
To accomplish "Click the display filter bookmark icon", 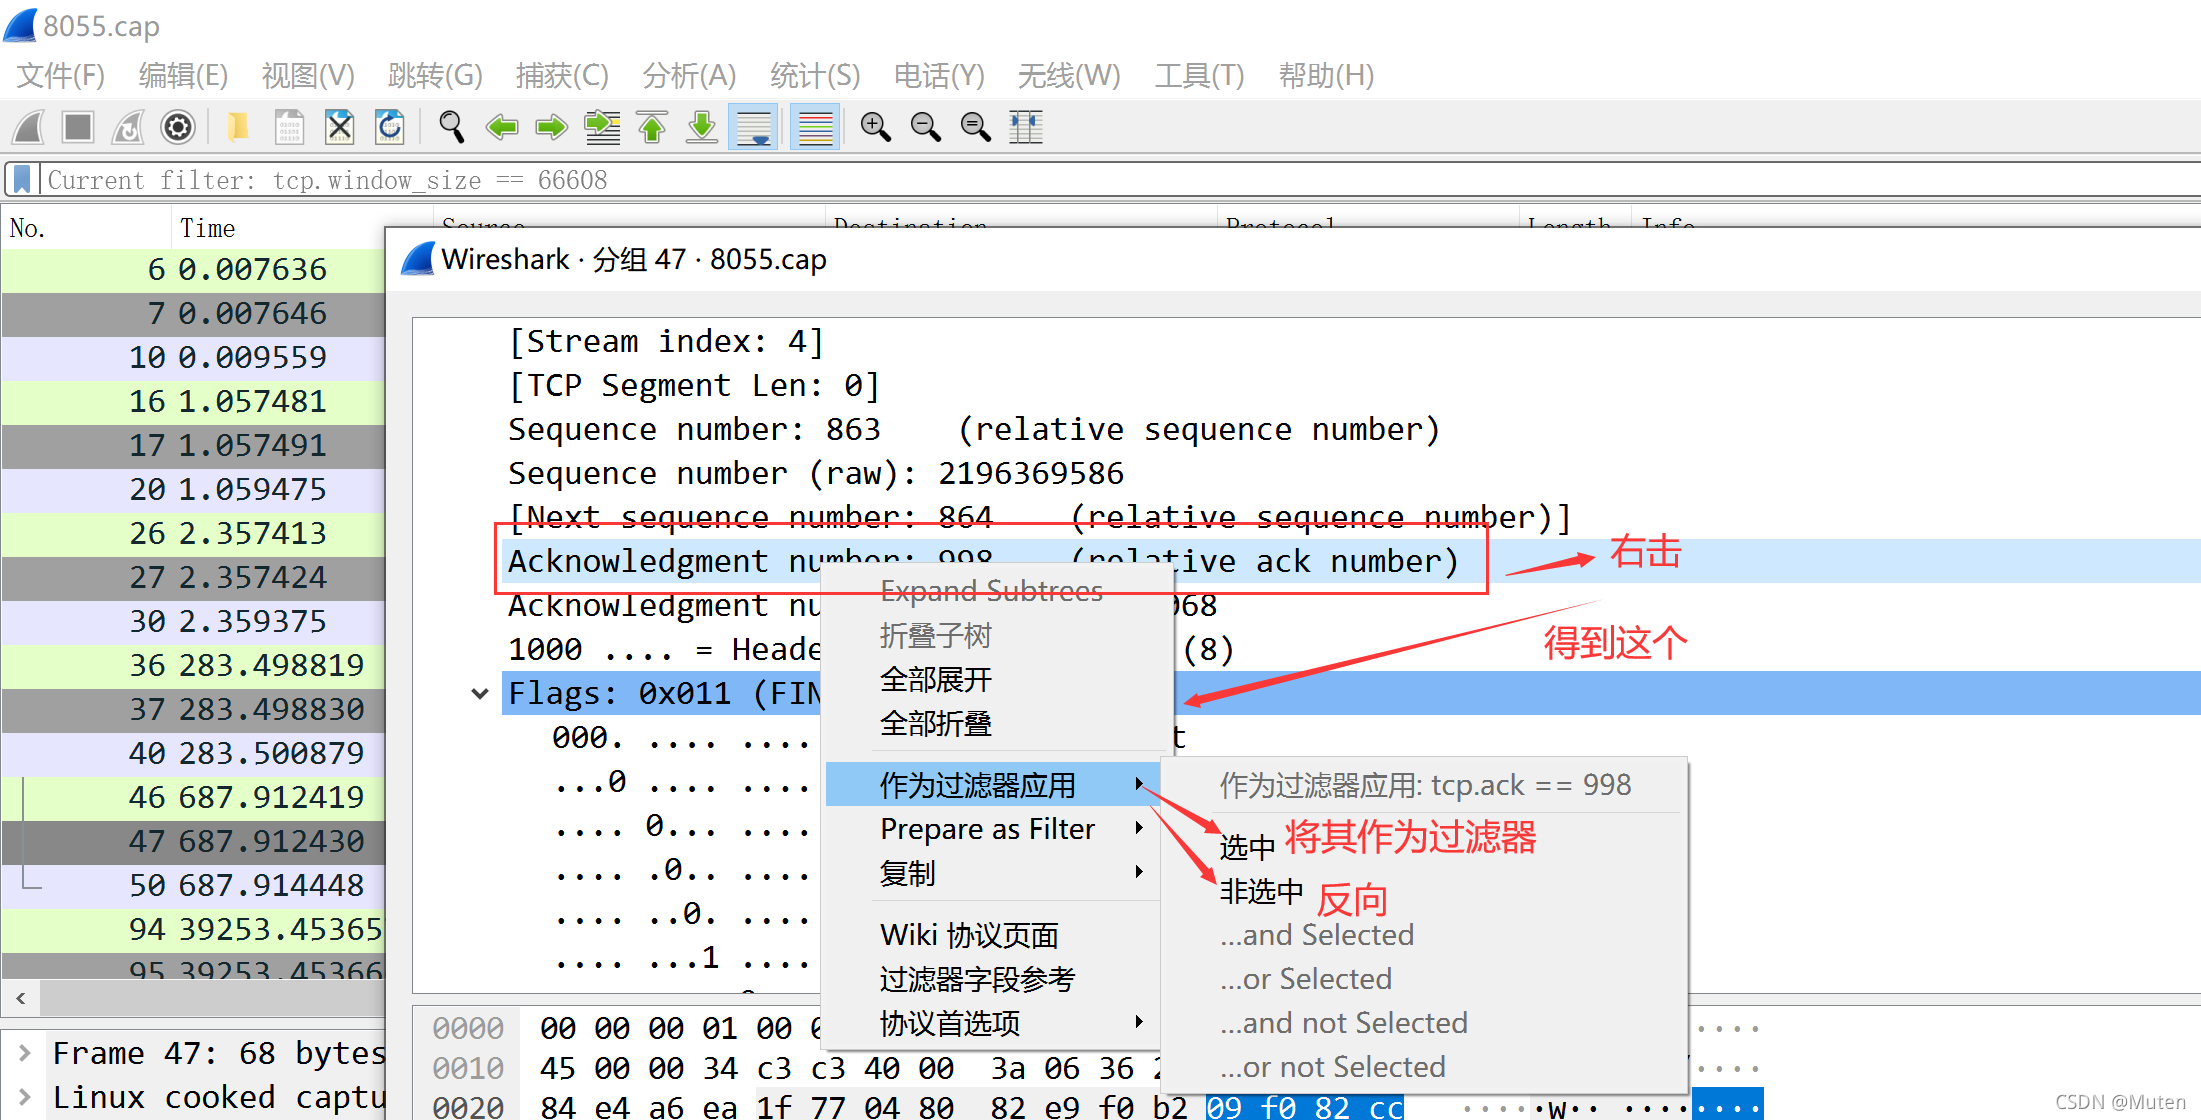I will pyautogui.click(x=22, y=180).
